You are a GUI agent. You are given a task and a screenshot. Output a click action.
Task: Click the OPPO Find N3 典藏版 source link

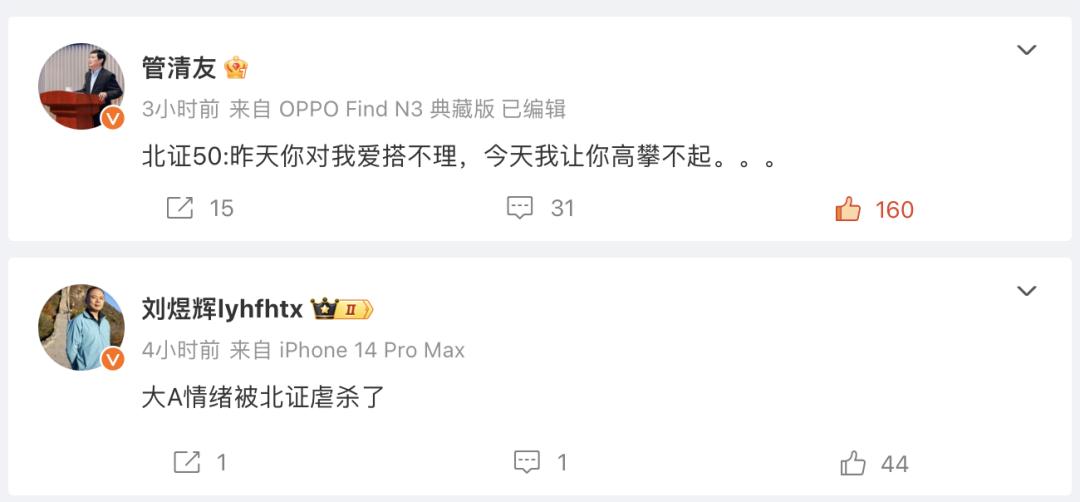pos(386,109)
